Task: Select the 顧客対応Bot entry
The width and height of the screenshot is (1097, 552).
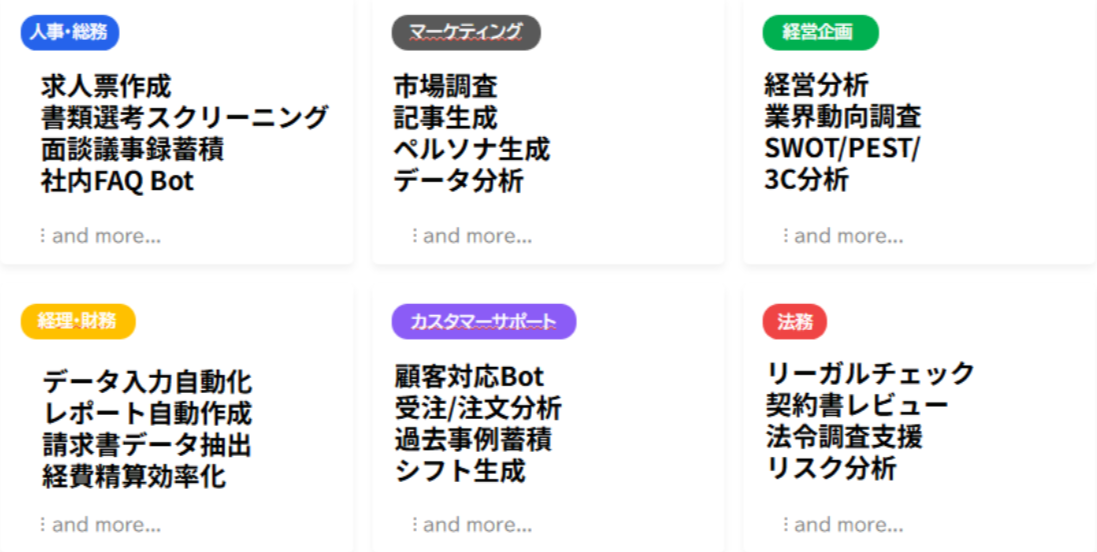Action: click(x=469, y=377)
